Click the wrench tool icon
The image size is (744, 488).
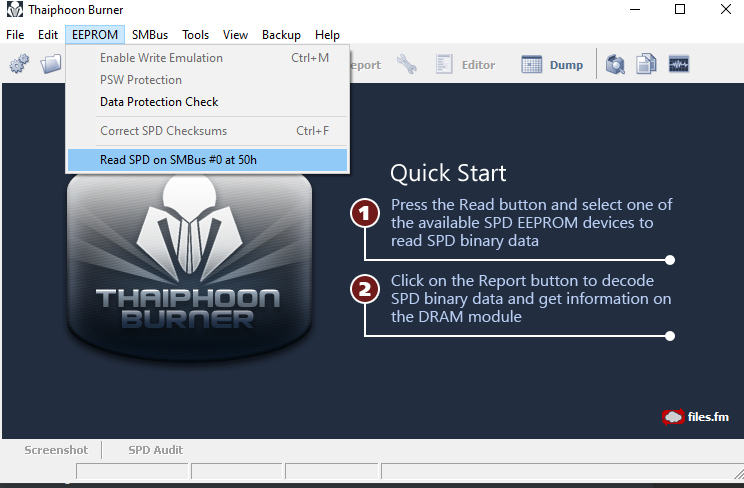[x=407, y=64]
